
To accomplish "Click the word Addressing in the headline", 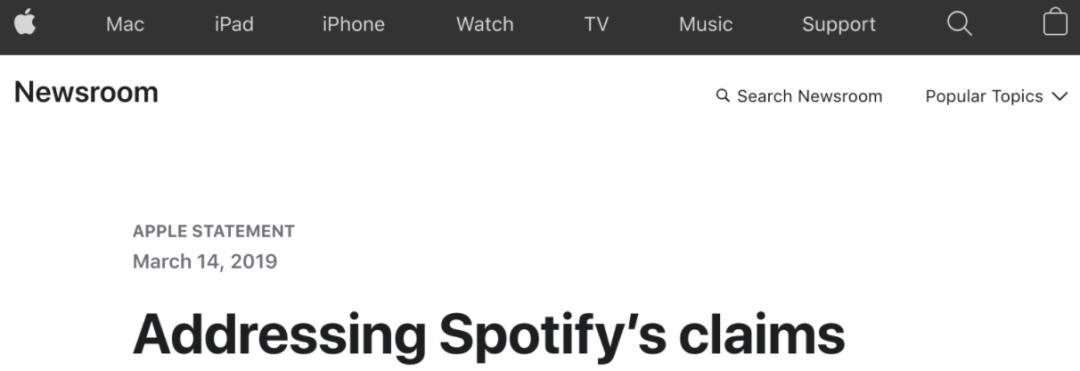I will (x=280, y=335).
